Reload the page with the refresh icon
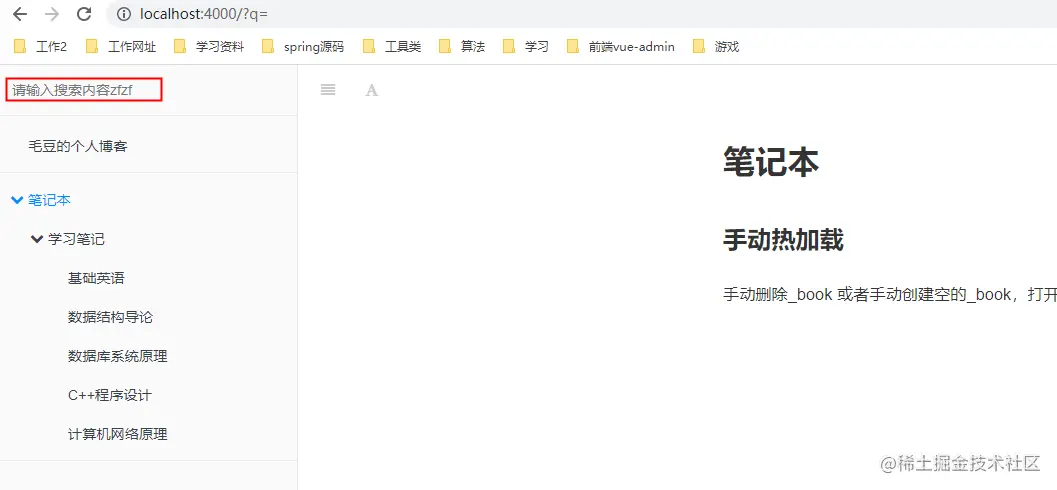1057x490 pixels. [x=84, y=13]
